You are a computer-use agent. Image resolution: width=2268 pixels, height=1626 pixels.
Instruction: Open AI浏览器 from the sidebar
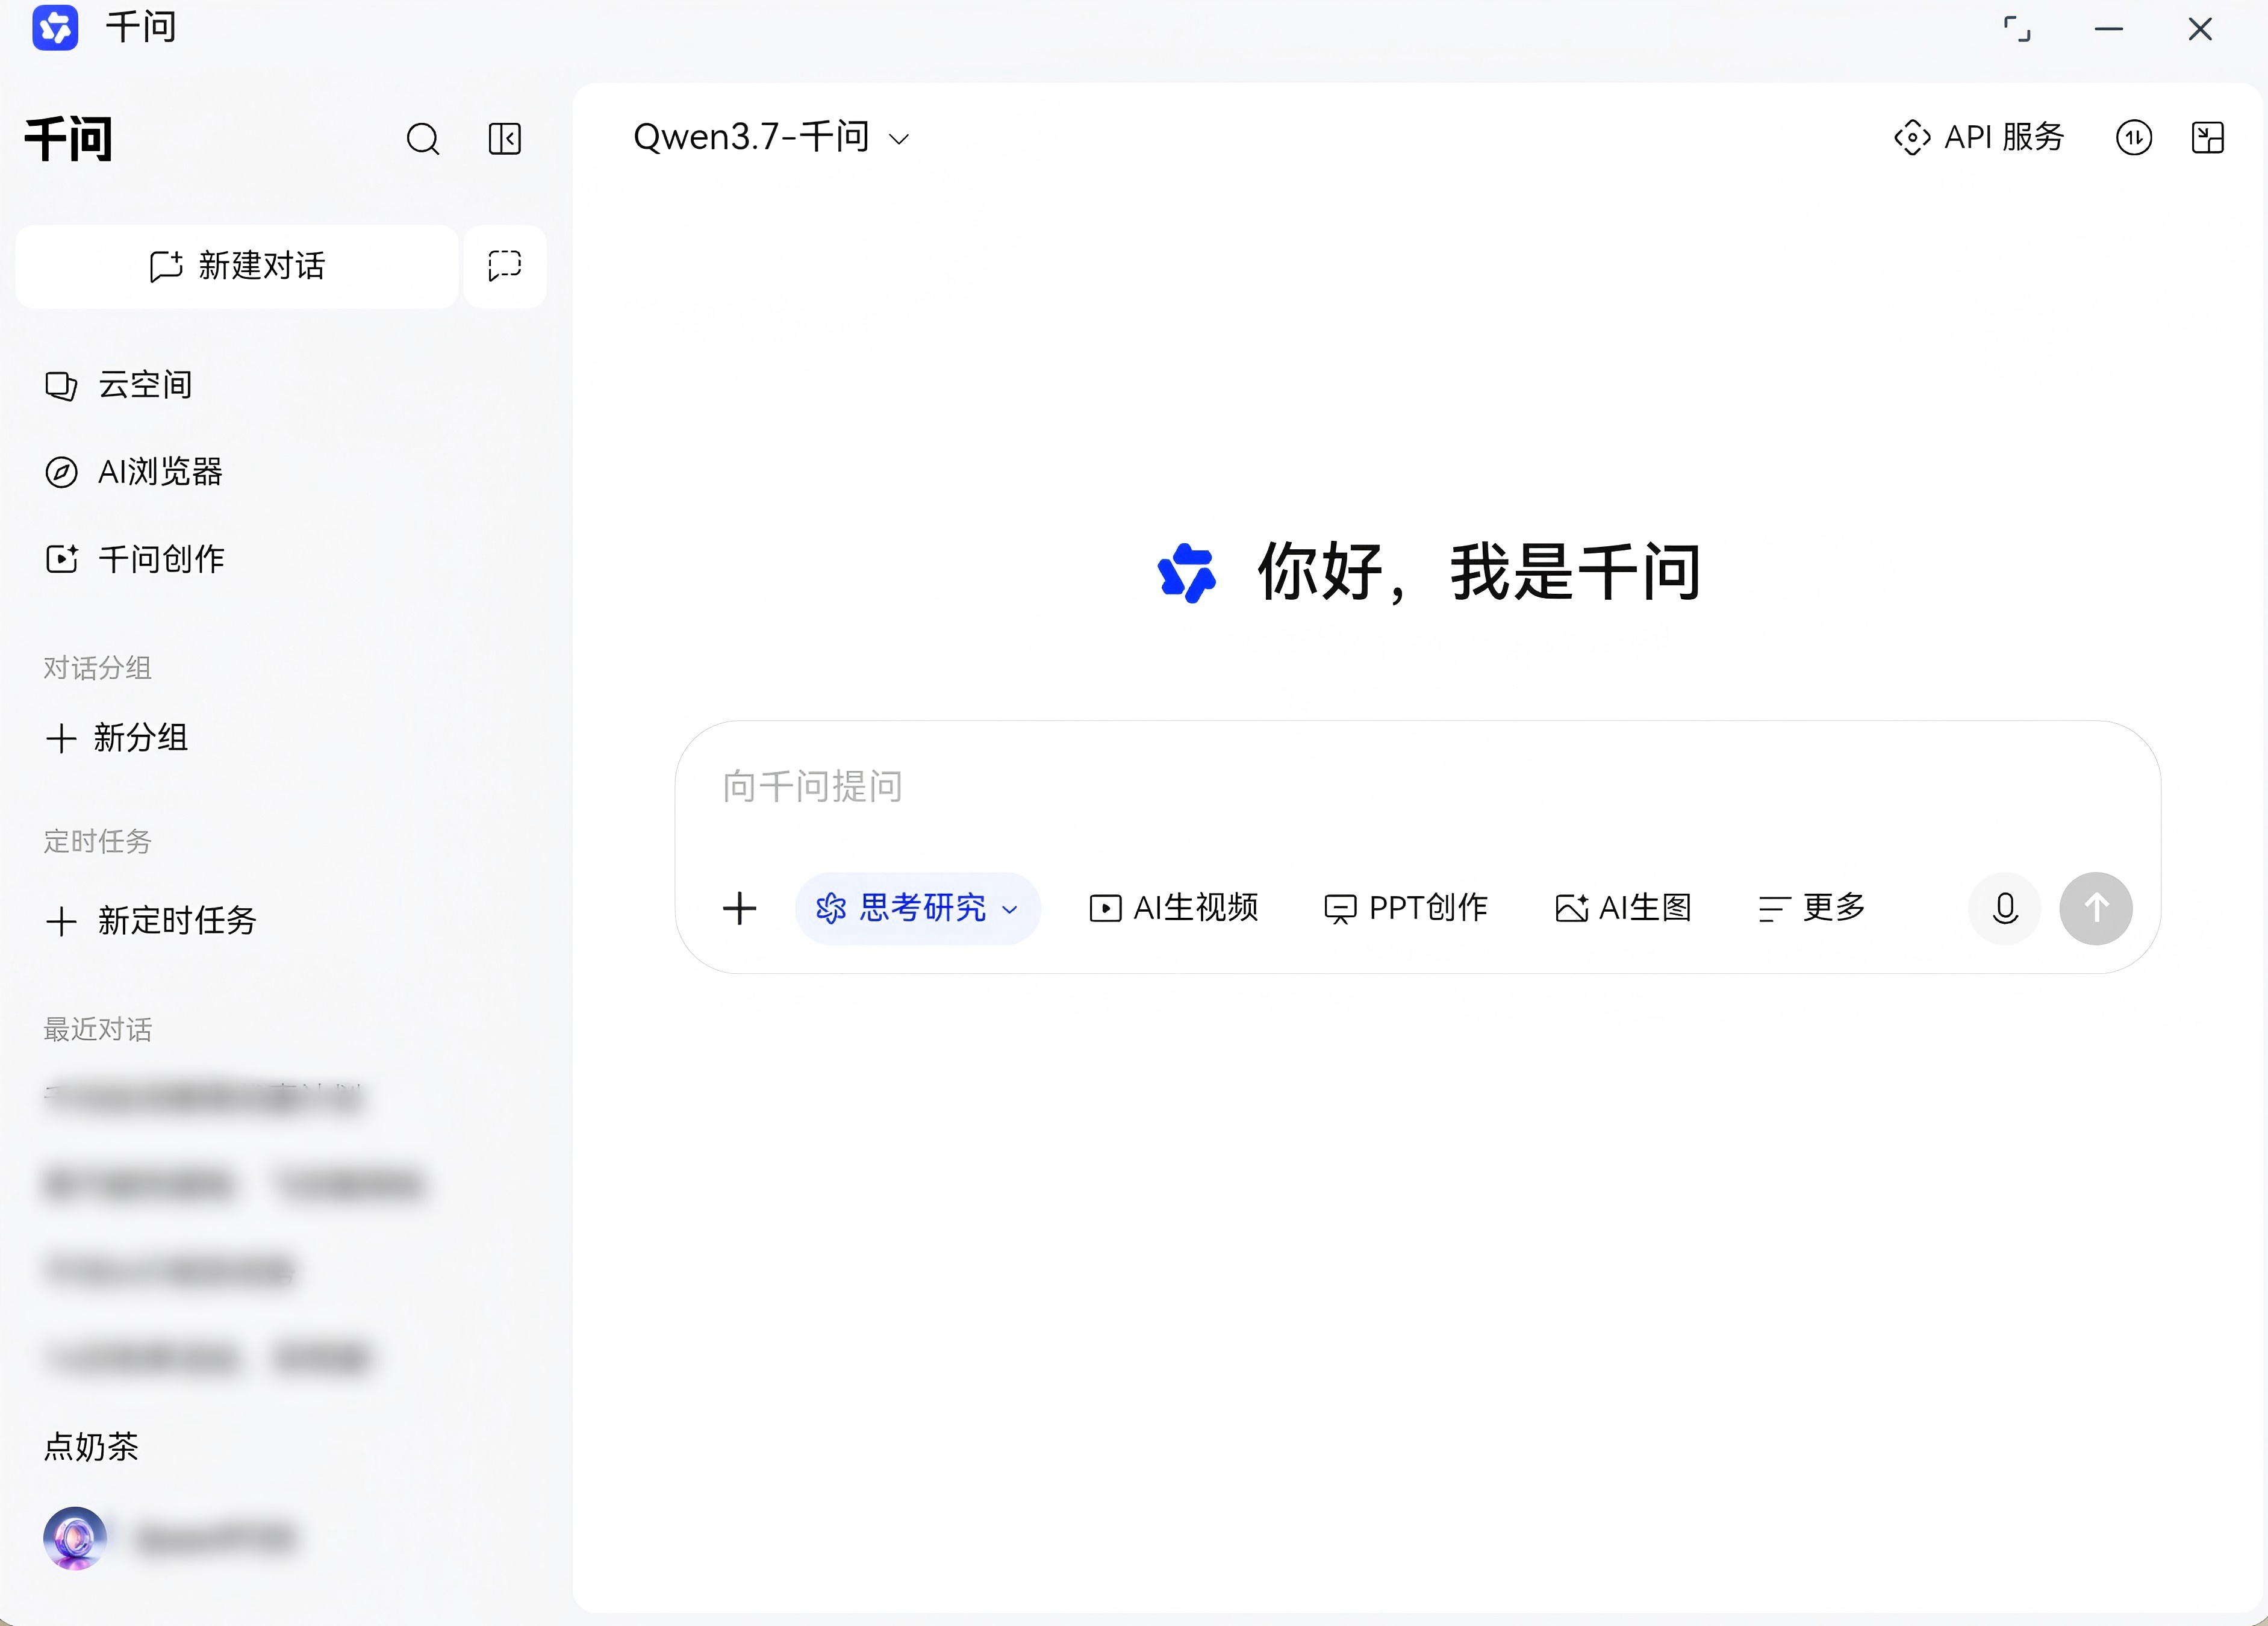click(x=134, y=472)
